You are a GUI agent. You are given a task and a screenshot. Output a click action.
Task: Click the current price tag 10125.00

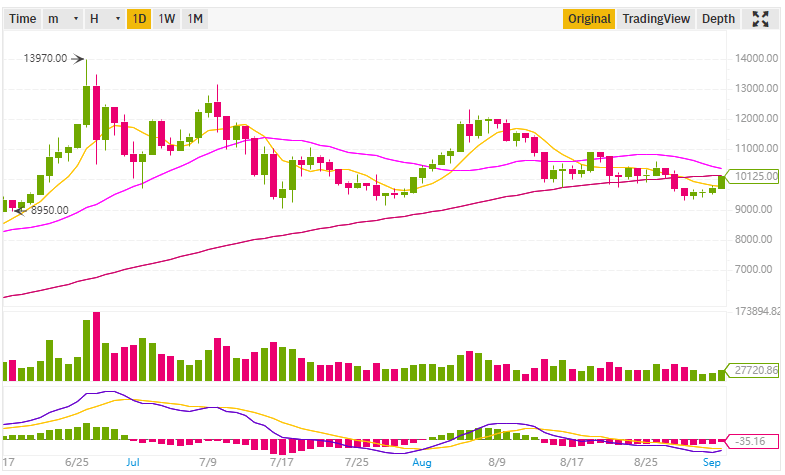[x=754, y=177]
